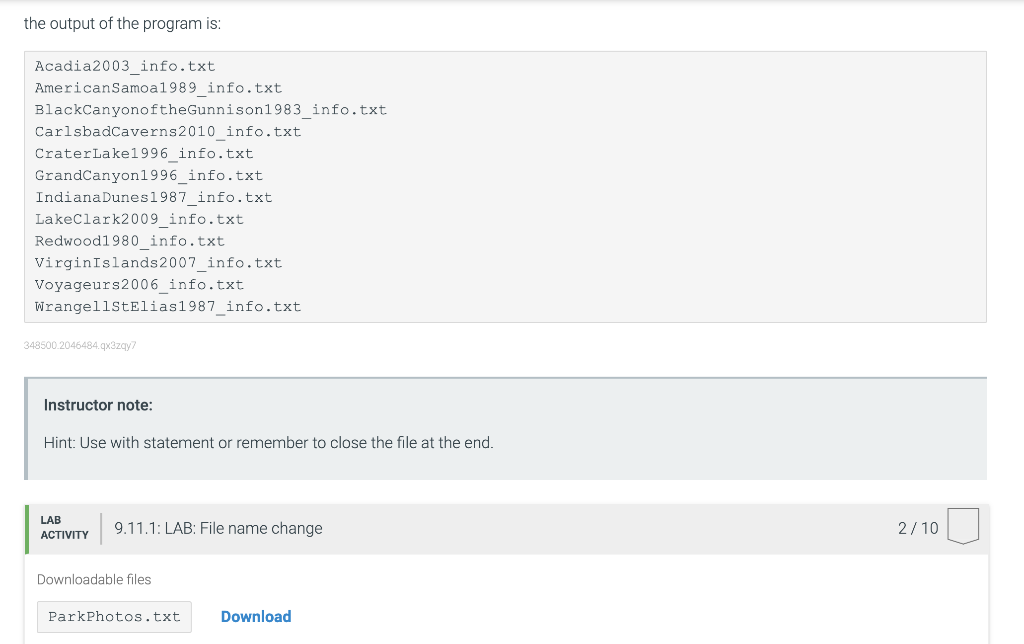Viewport: 1024px width, 644px height.
Task: Click the BlackCanyonoftheGunnison1983_info.txt output line
Action: point(210,110)
